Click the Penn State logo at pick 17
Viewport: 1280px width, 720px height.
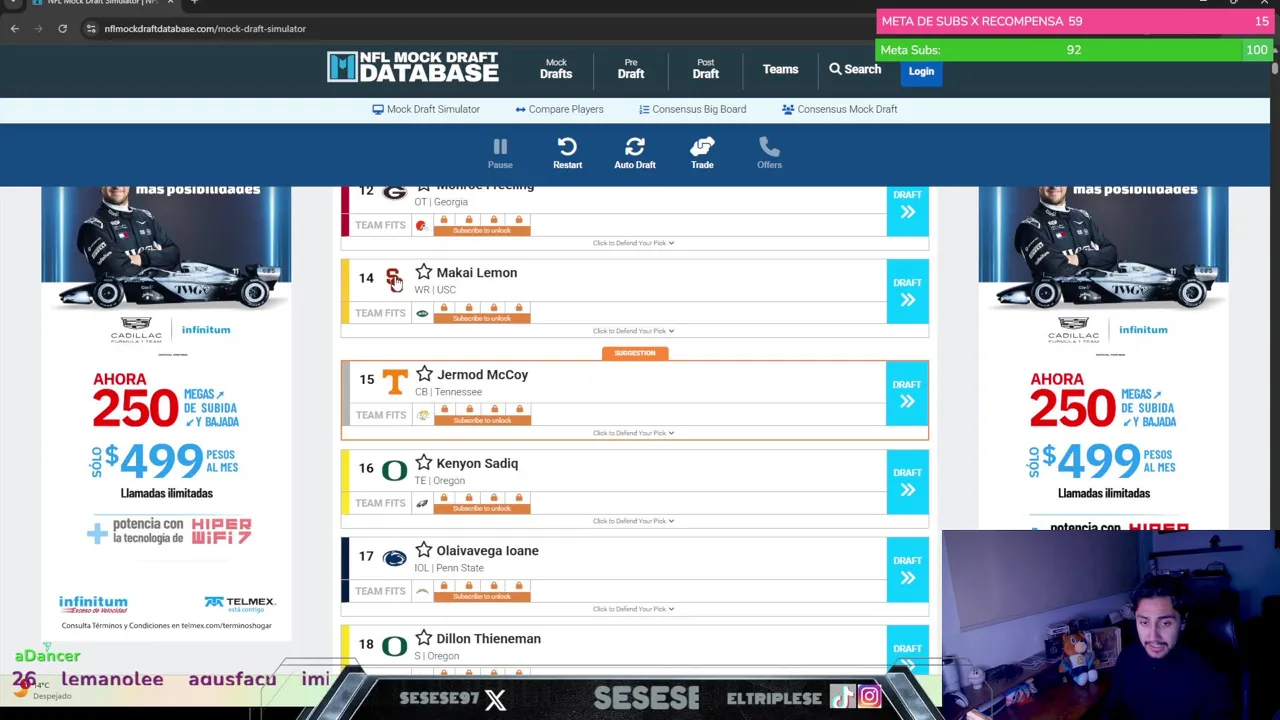pos(395,558)
